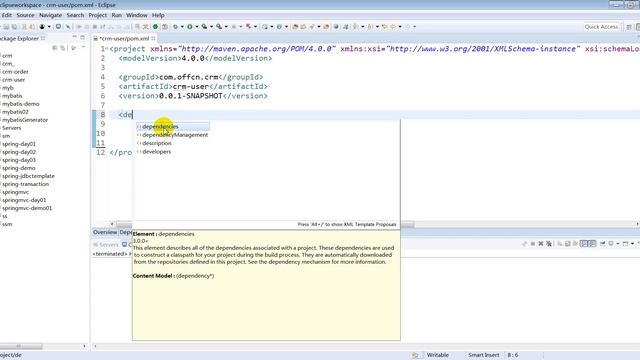This screenshot has width=640, height=360.
Task: Open the Open Console dropdown arrow
Action: click(632, 244)
